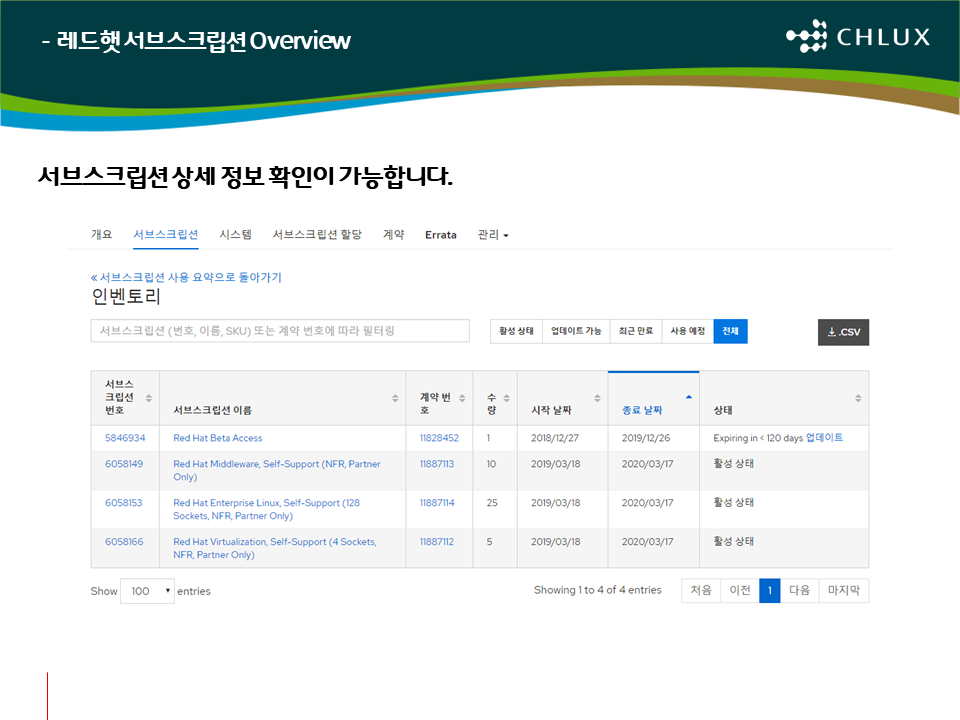
Task: Go to 다음 page
Action: [799, 590]
